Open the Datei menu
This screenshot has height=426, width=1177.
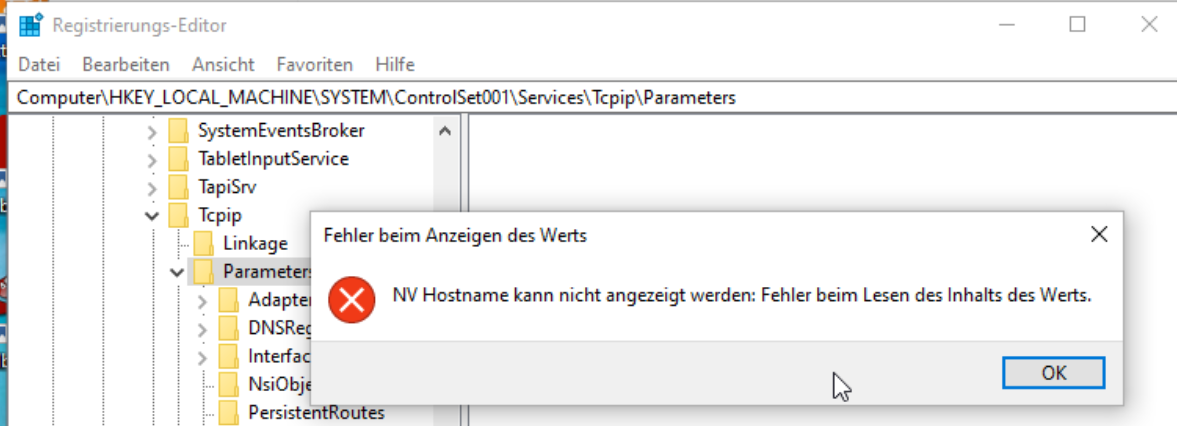39,64
